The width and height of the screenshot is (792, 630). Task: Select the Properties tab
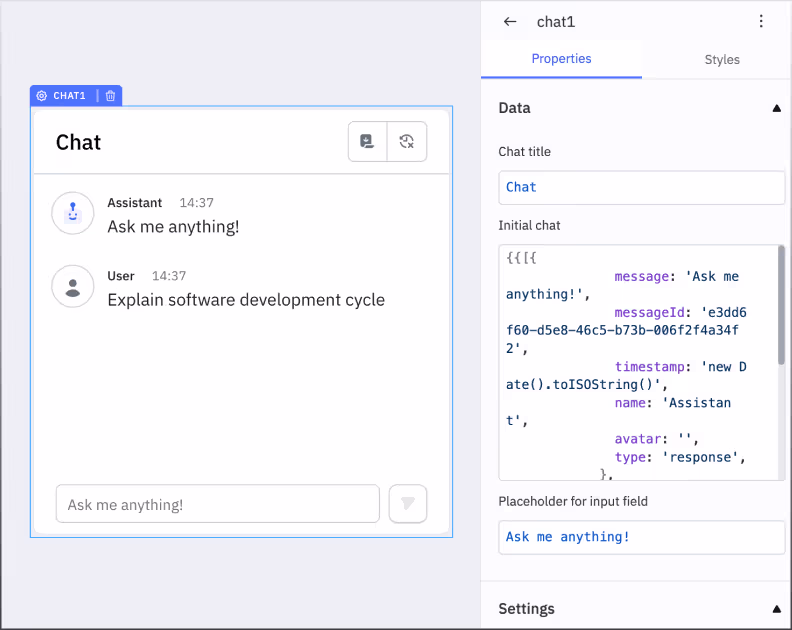coord(561,59)
